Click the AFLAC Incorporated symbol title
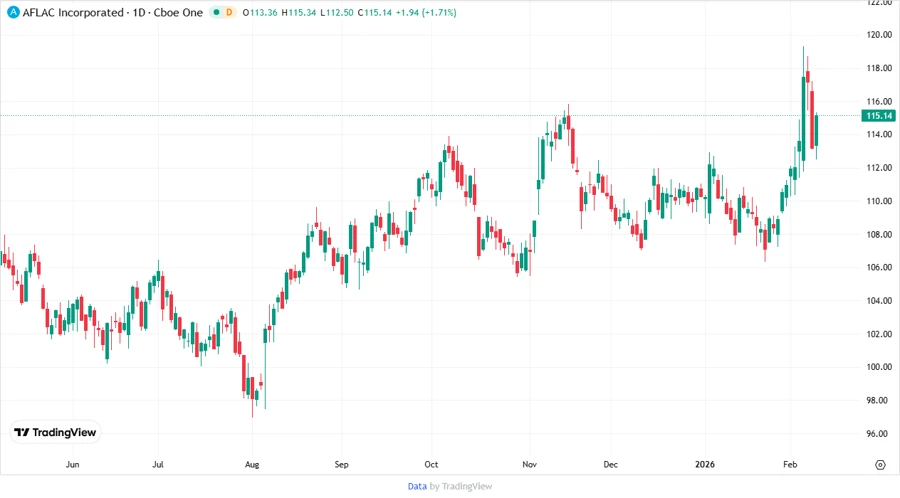This screenshot has height=498, width=900. (73, 12)
